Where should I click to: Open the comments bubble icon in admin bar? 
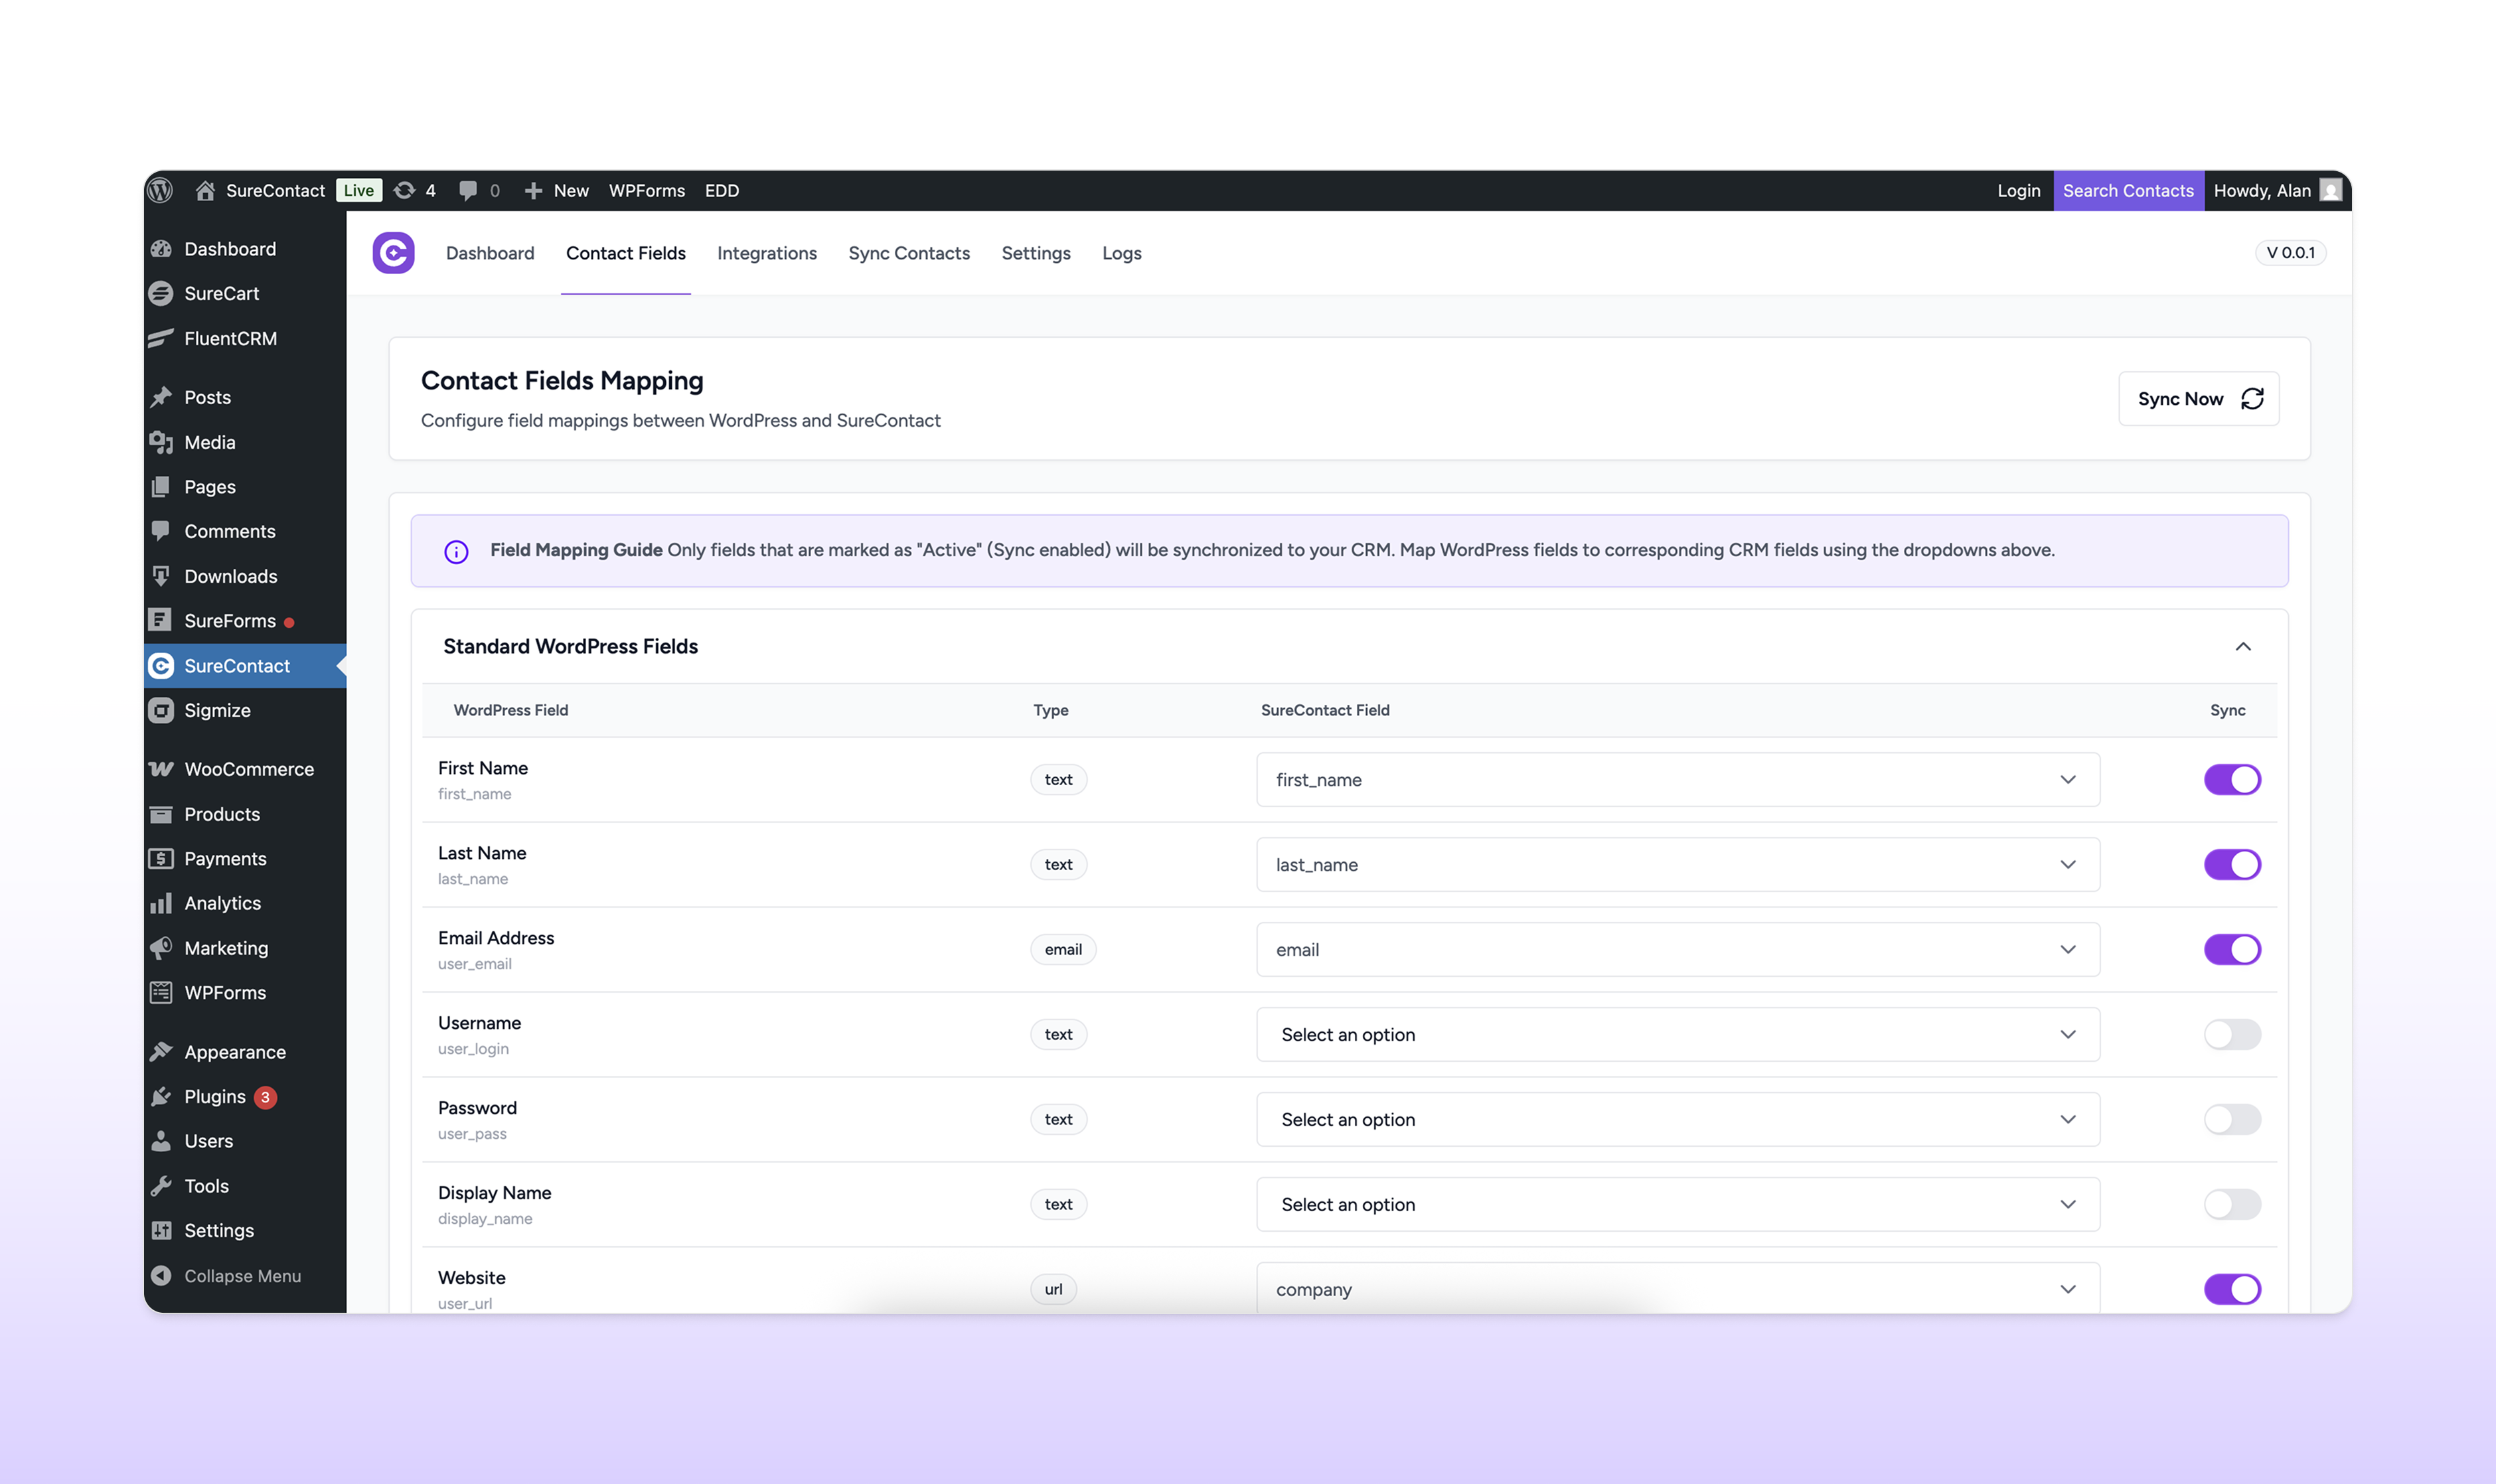(x=468, y=190)
